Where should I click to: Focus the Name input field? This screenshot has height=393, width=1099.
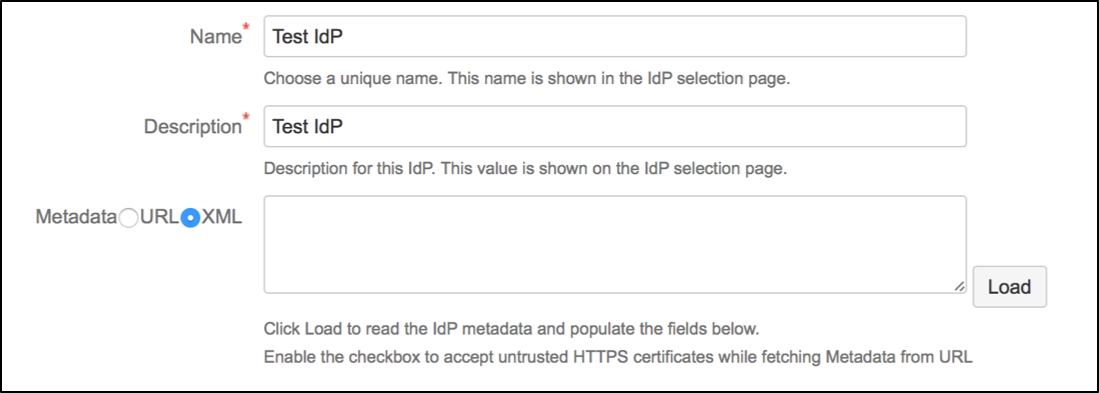[615, 36]
